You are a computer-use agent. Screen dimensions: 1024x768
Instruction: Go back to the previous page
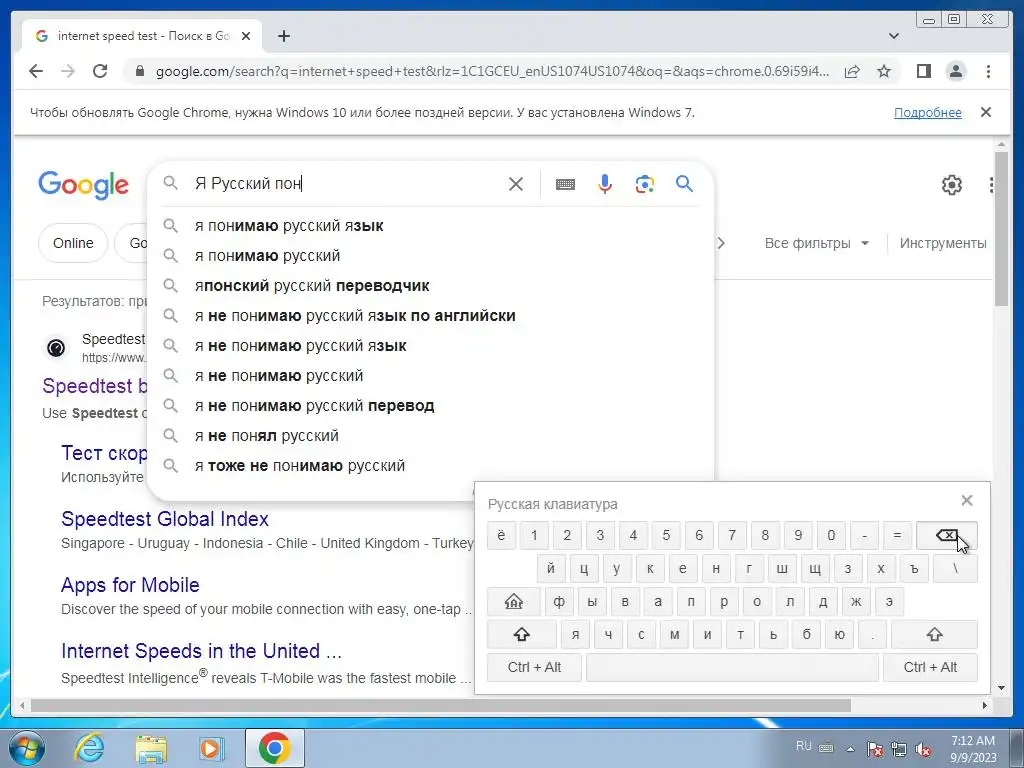tap(36, 71)
